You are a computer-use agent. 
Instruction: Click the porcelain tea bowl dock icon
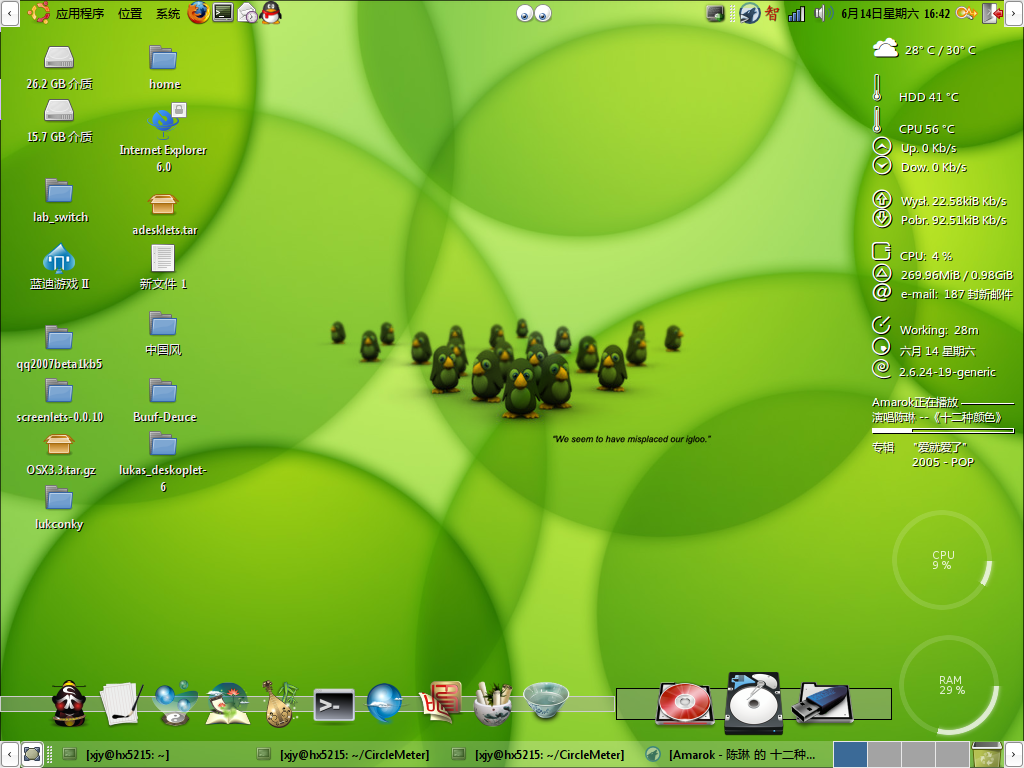coord(546,700)
